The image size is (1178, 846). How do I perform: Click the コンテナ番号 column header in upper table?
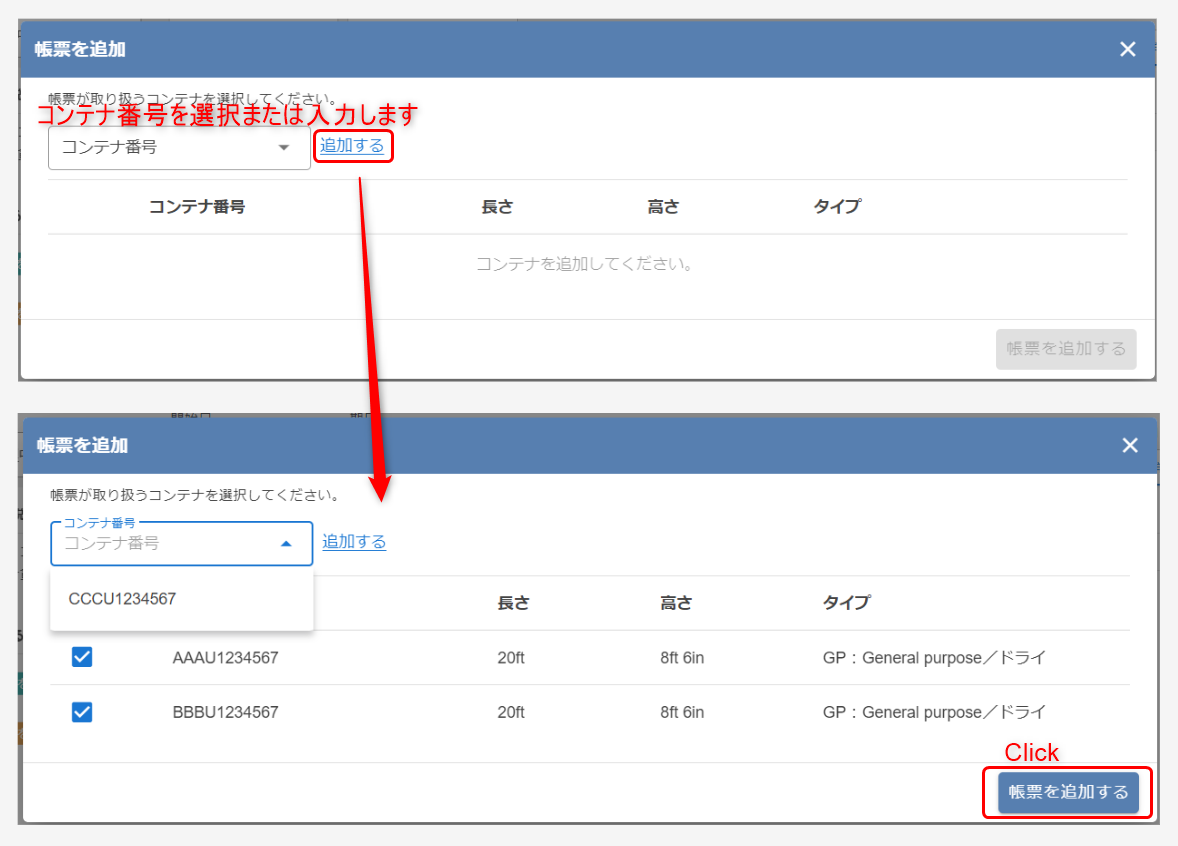click(197, 207)
